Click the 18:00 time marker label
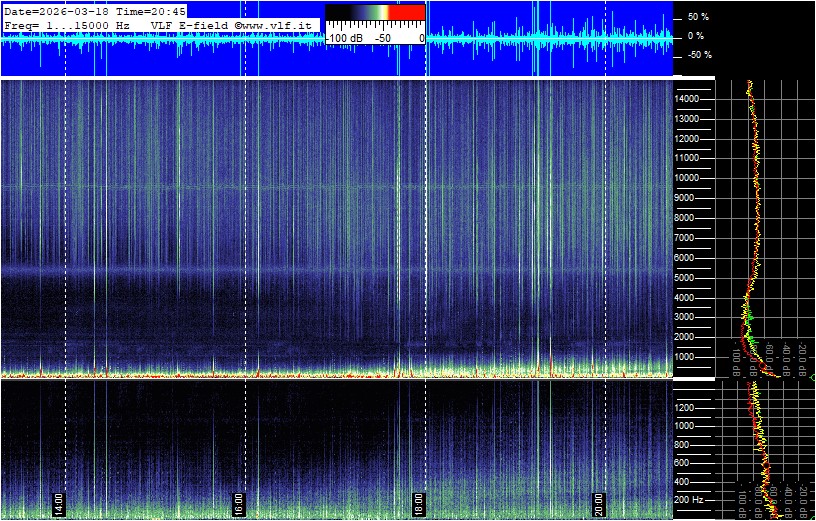Image resolution: width=816 pixels, height=521 pixels. [419, 504]
